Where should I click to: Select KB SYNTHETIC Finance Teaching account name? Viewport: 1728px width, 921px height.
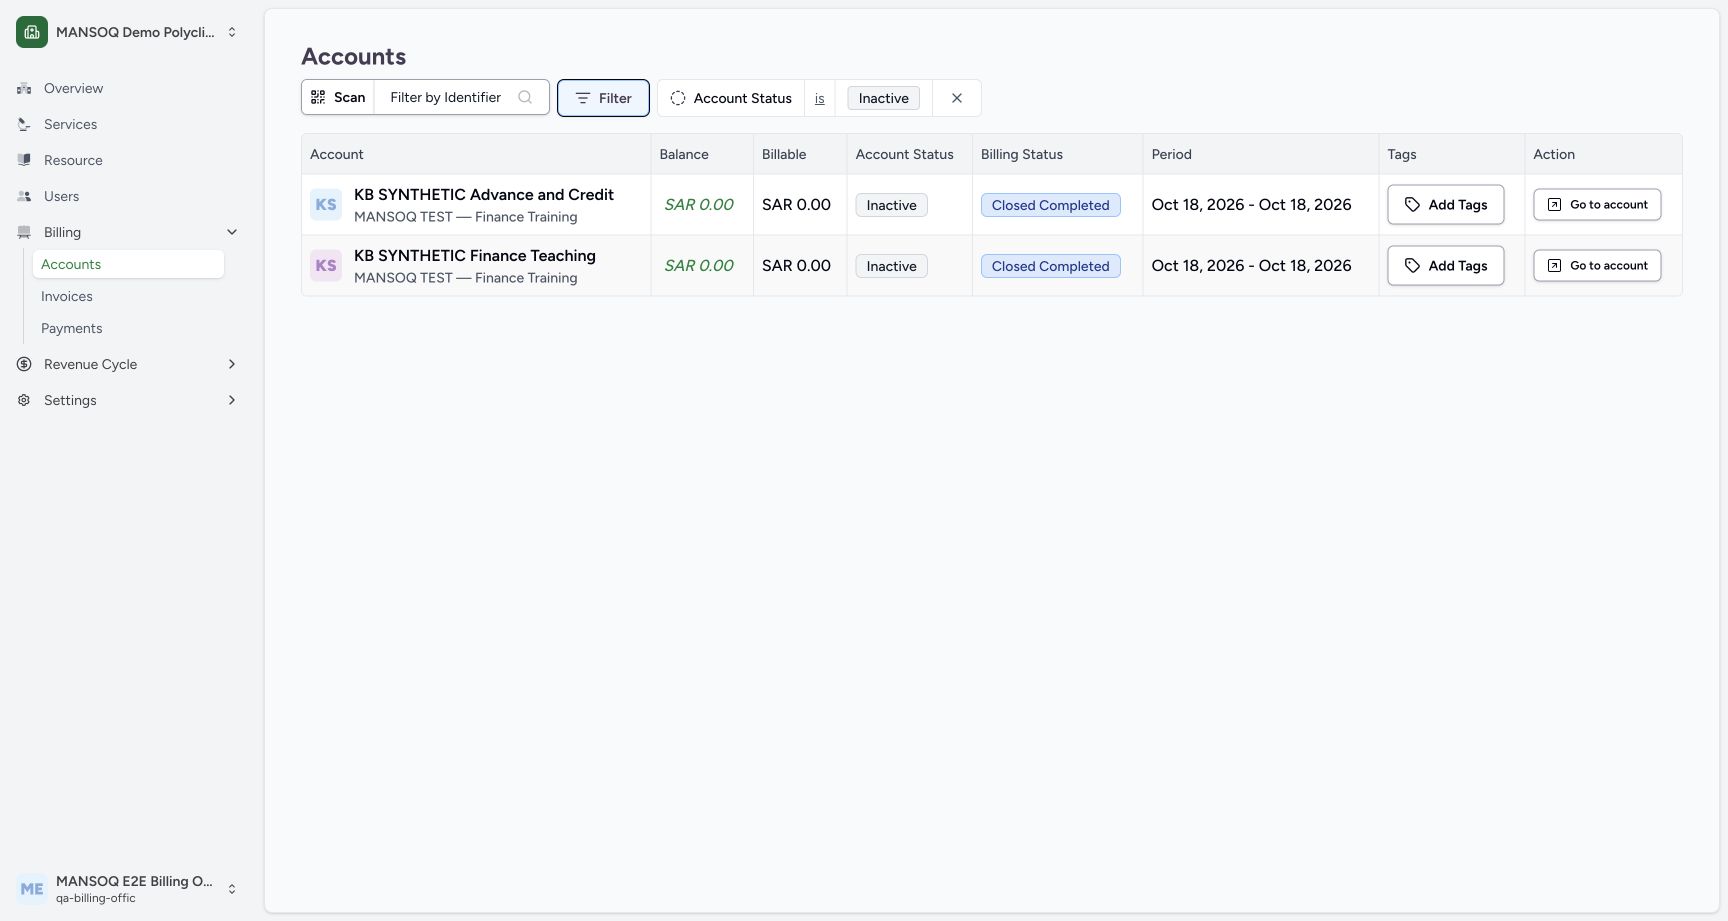(475, 256)
